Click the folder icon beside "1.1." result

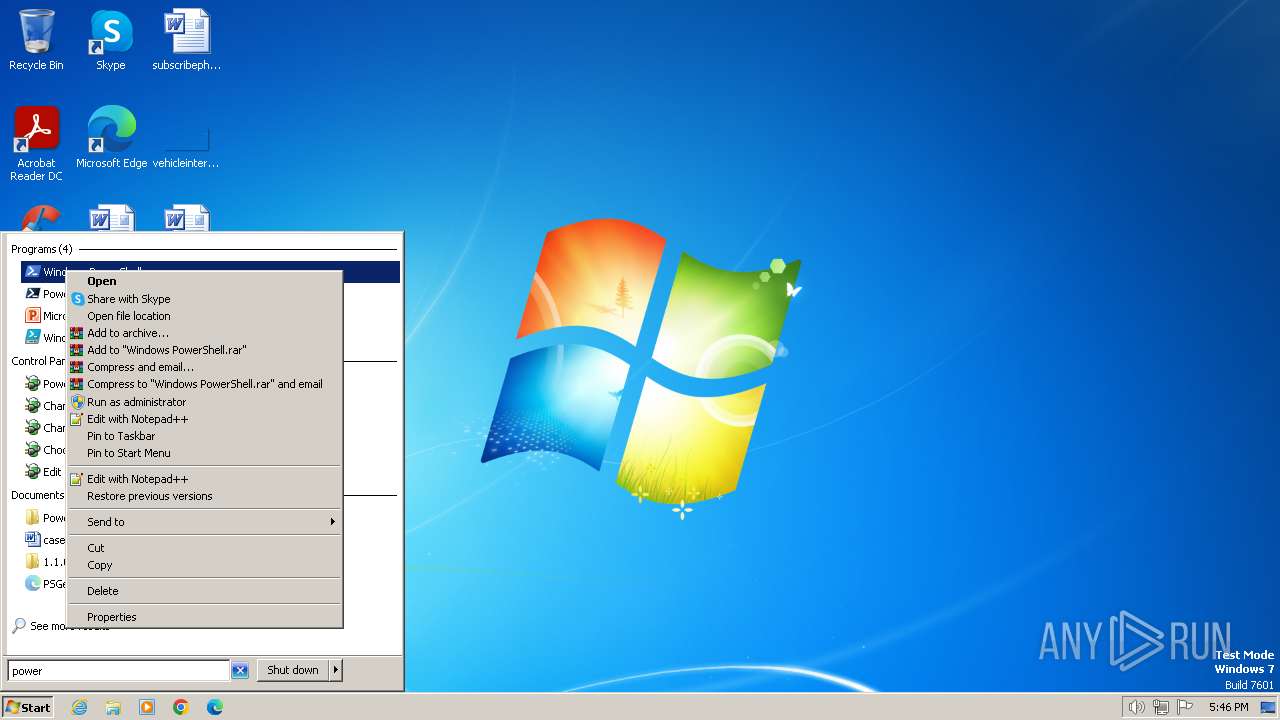pyautogui.click(x=32, y=562)
